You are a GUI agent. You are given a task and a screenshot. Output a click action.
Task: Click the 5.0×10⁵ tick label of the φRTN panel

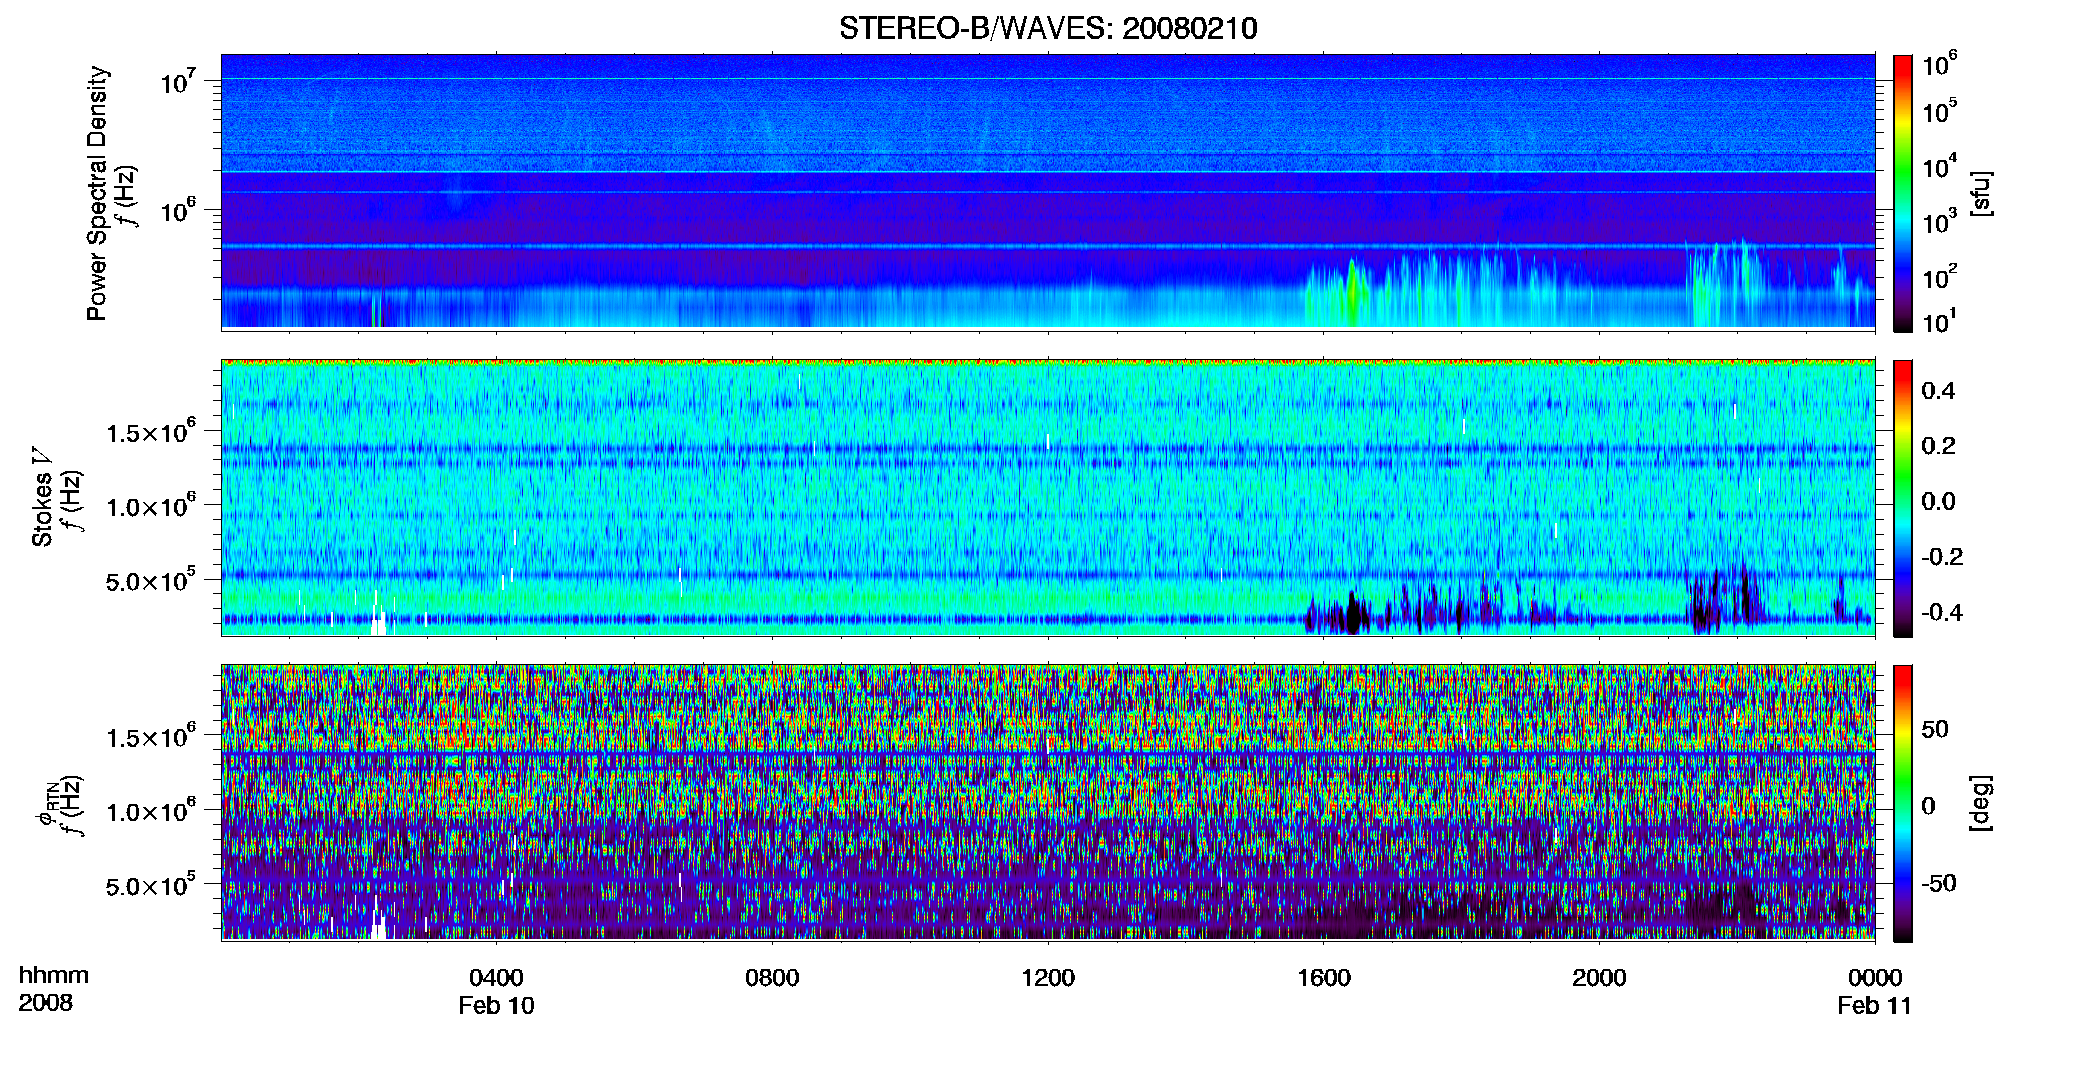151,885
